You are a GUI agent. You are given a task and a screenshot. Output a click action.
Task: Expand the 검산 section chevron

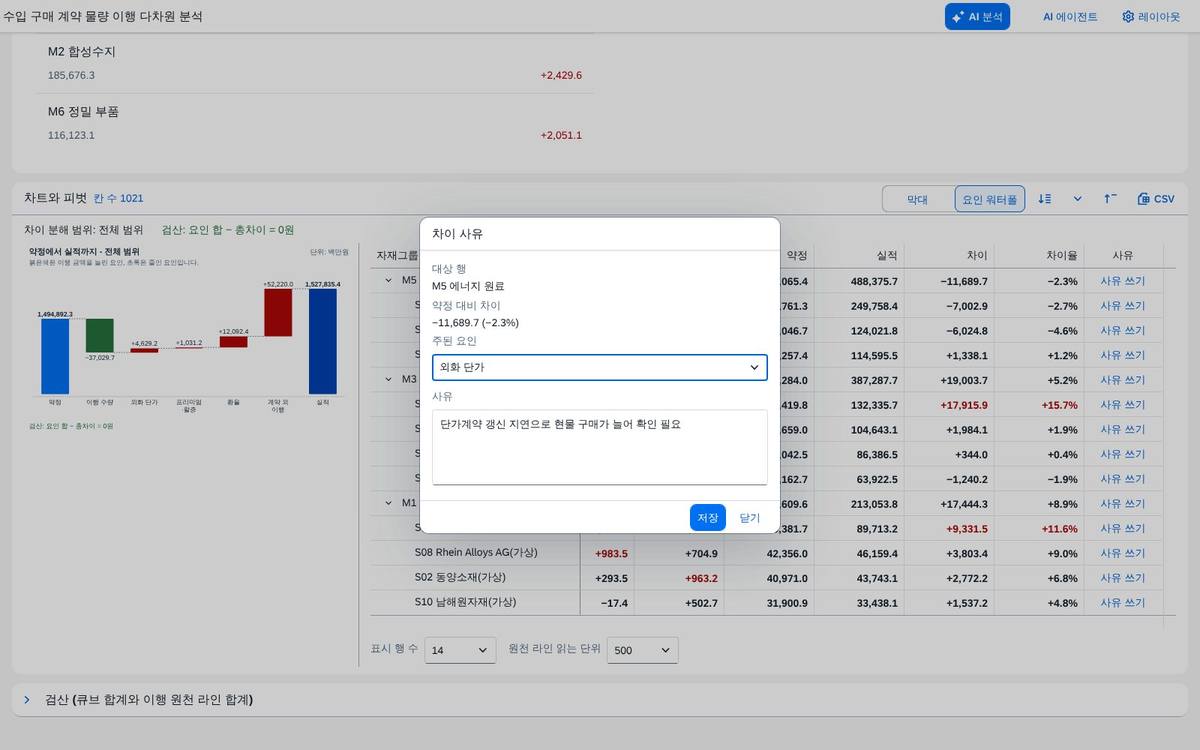(x=27, y=700)
